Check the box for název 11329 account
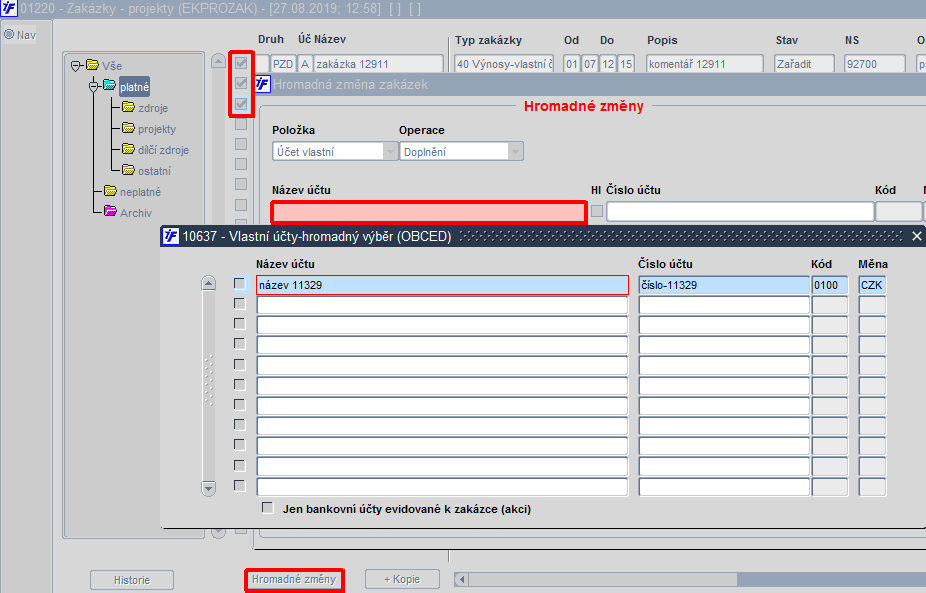 click(239, 284)
